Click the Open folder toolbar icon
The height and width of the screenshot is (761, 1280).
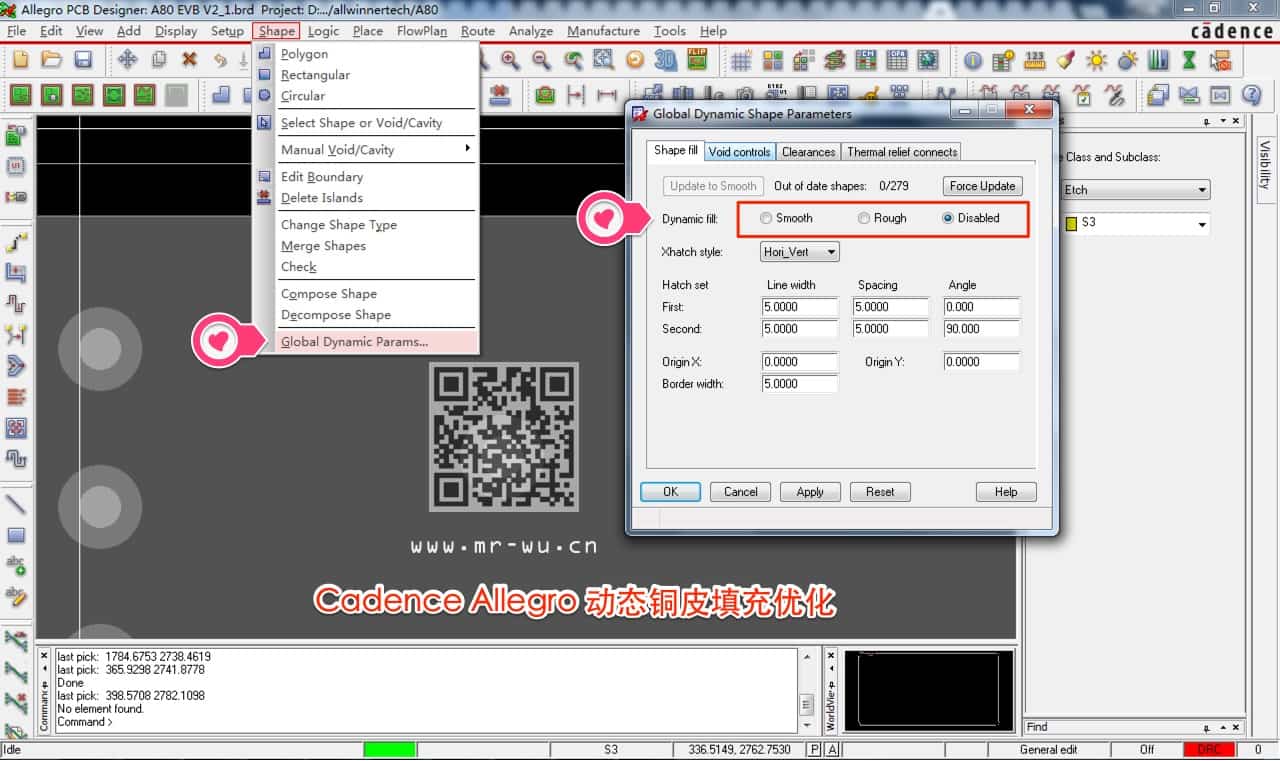(52, 60)
